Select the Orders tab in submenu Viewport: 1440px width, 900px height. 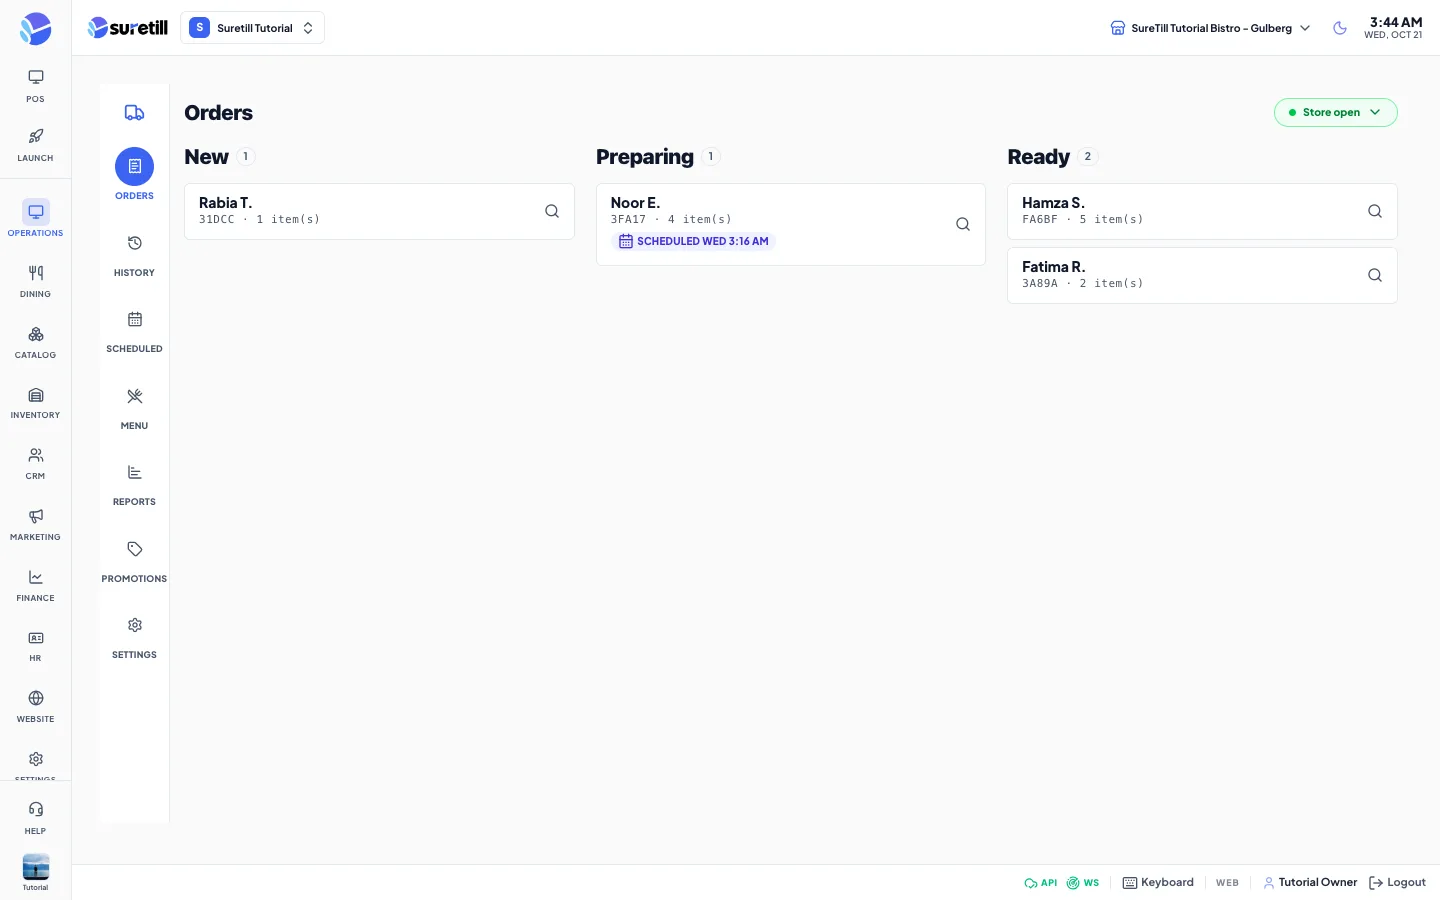[134, 175]
